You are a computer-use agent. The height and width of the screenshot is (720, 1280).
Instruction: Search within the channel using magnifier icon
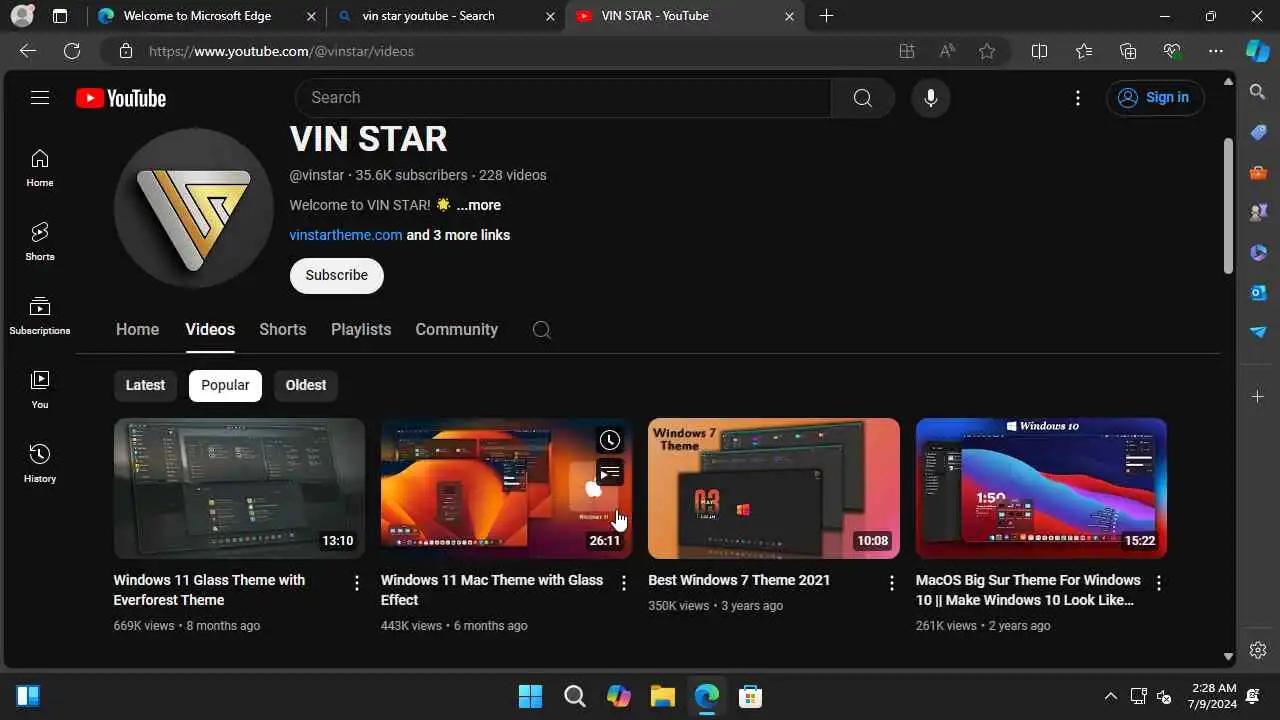(x=542, y=330)
